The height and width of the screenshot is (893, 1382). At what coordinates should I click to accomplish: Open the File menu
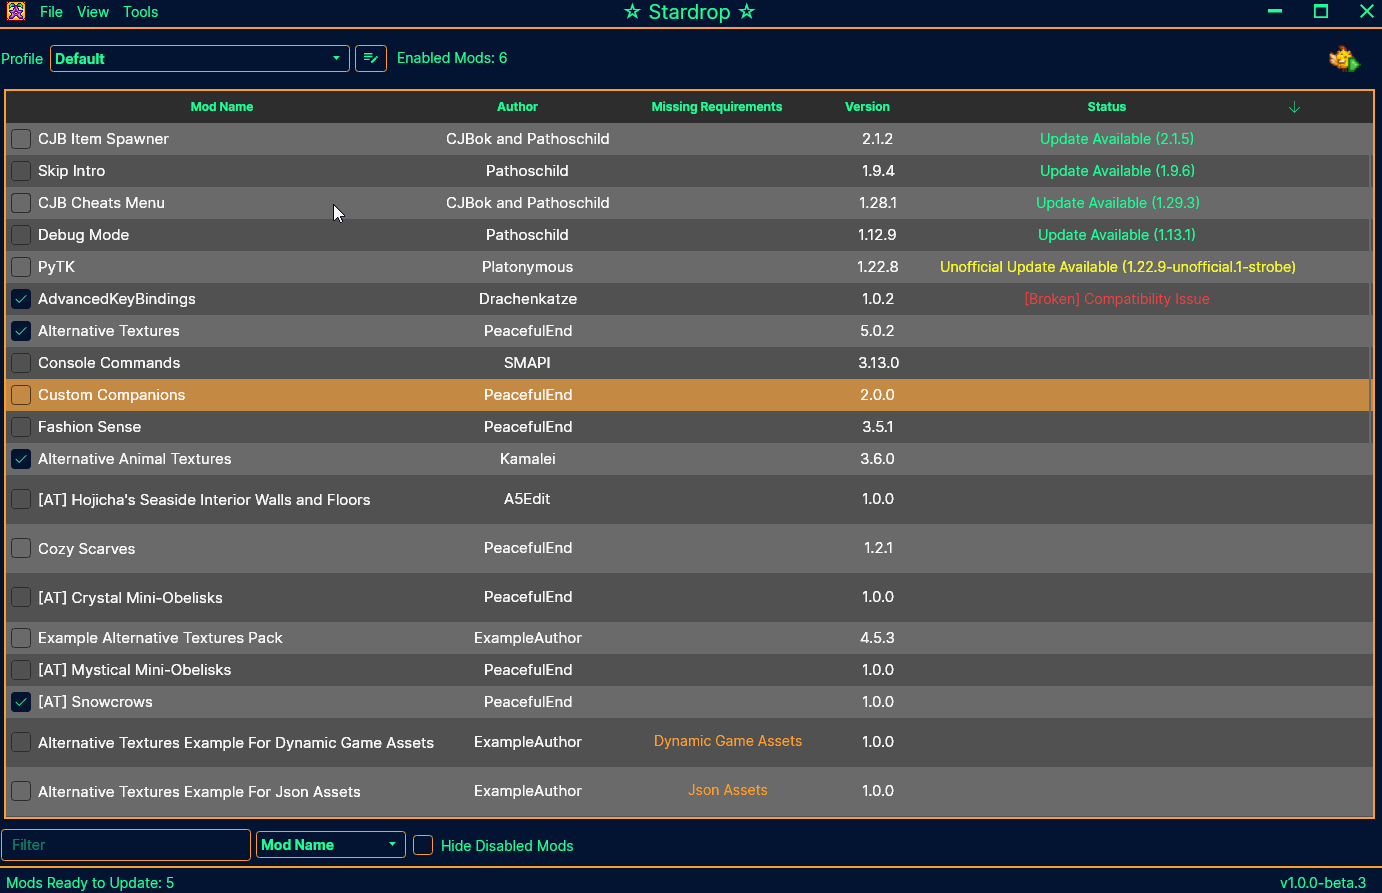(x=51, y=12)
